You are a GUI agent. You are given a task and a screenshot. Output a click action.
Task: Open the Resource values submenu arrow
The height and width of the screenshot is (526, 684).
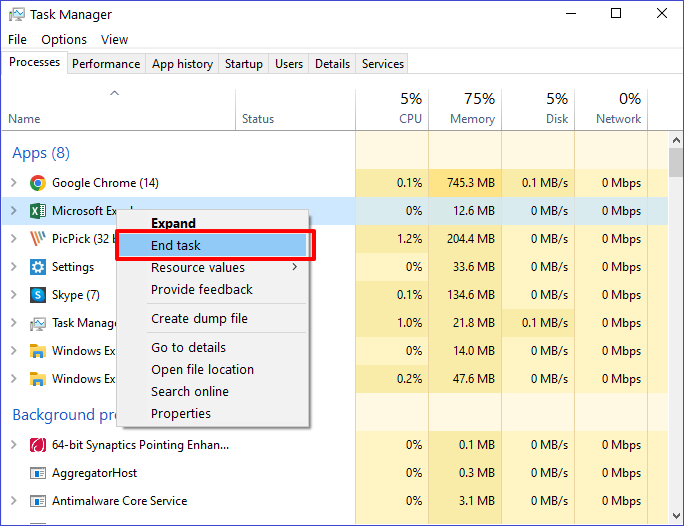click(295, 267)
